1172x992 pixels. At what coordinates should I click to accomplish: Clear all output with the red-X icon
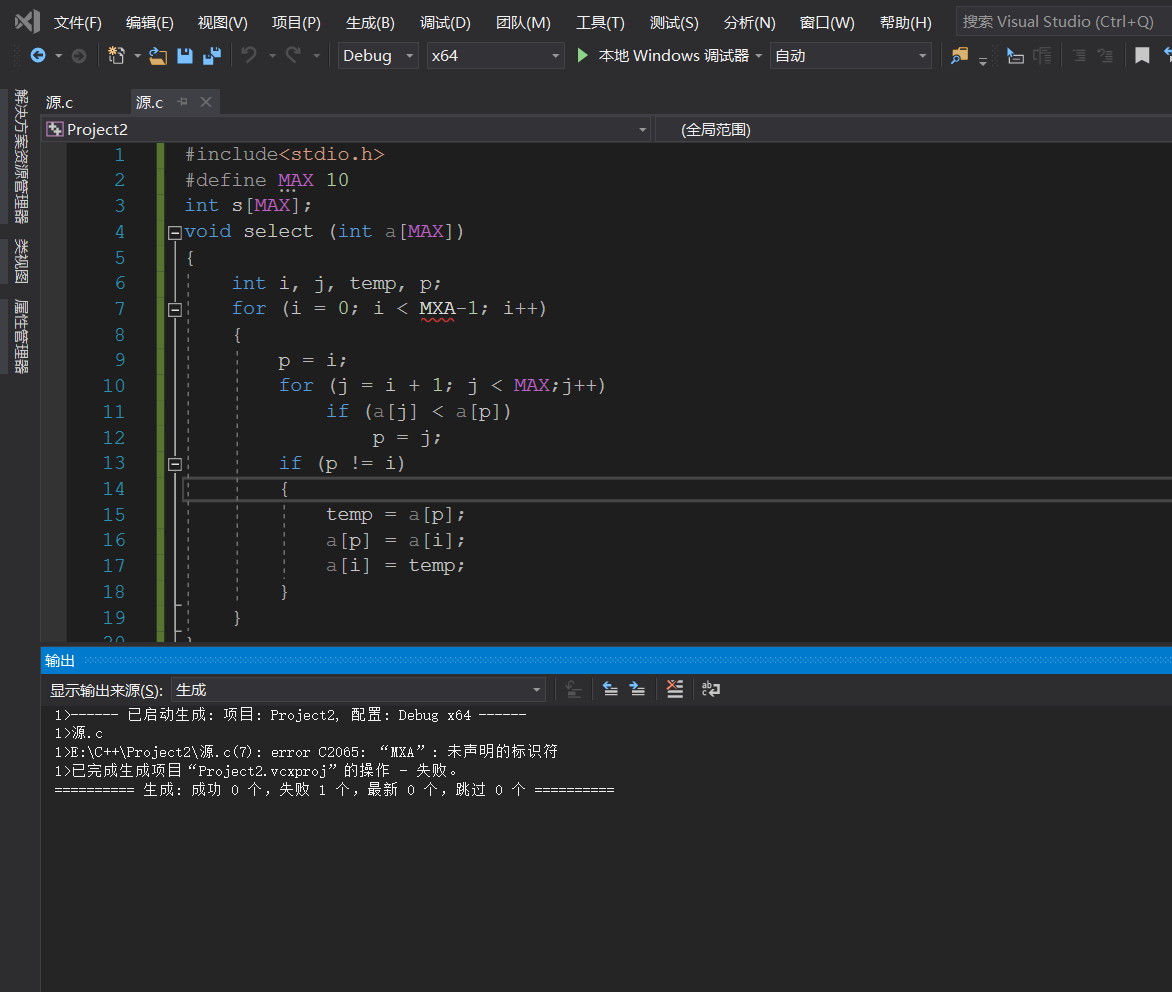[x=674, y=688]
